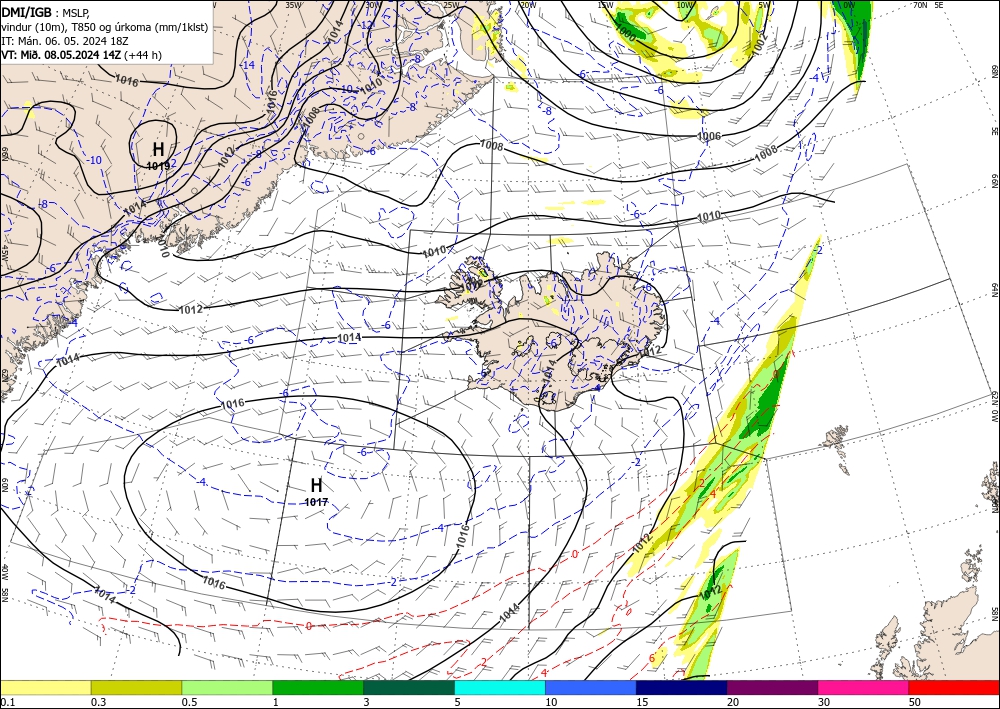Click the H symbol above 1017 south of Iceland
1000x709 pixels.
pos(316,485)
